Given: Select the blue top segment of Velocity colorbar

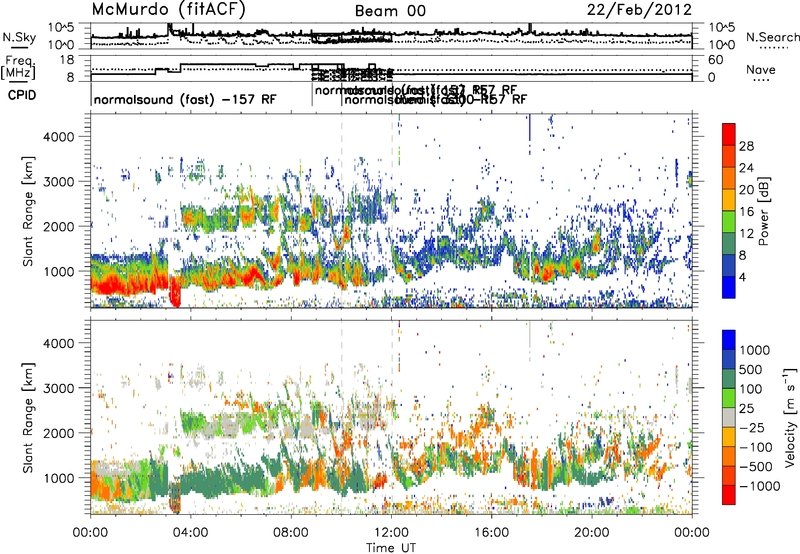Looking at the screenshot, I should [x=729, y=340].
